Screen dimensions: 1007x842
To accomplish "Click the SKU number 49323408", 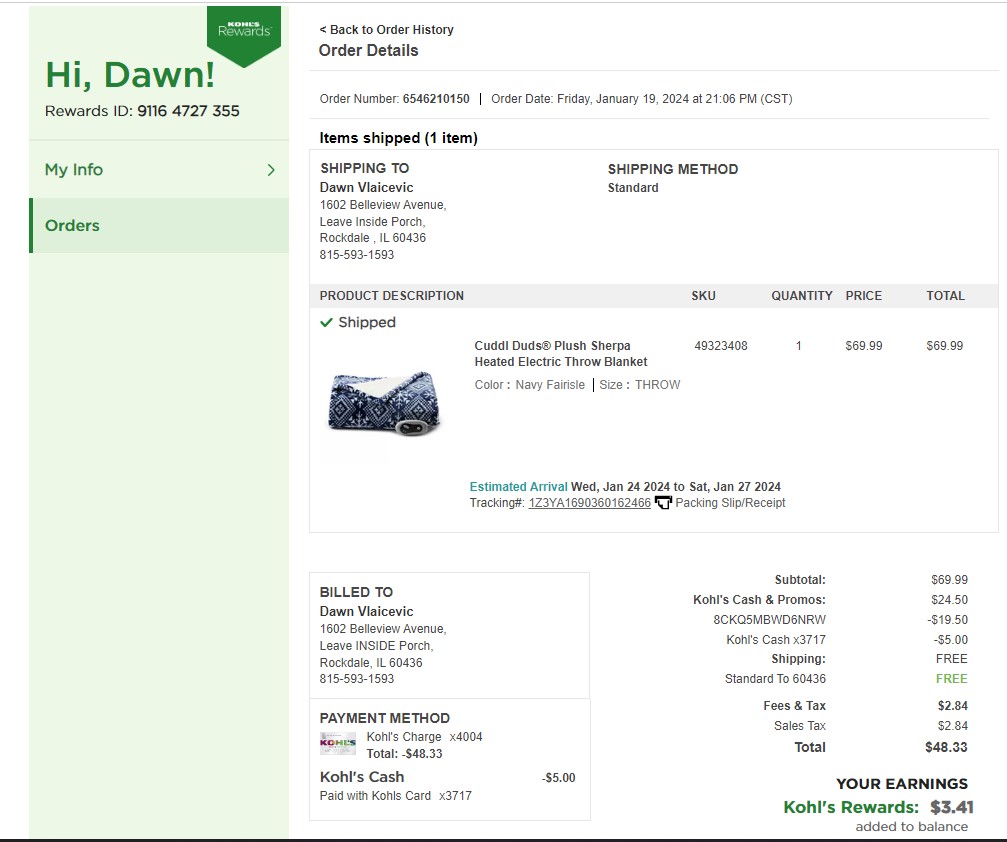I will pyautogui.click(x=721, y=346).
